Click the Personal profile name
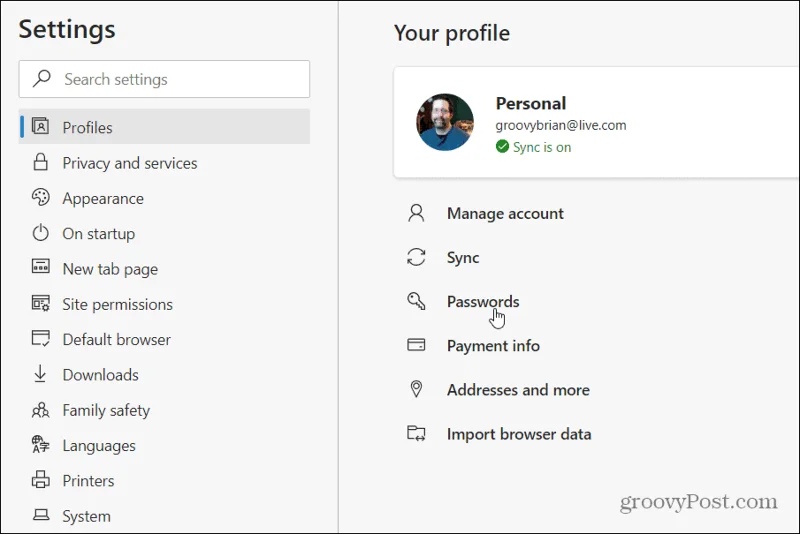This screenshot has height=534, width=800. (x=531, y=104)
